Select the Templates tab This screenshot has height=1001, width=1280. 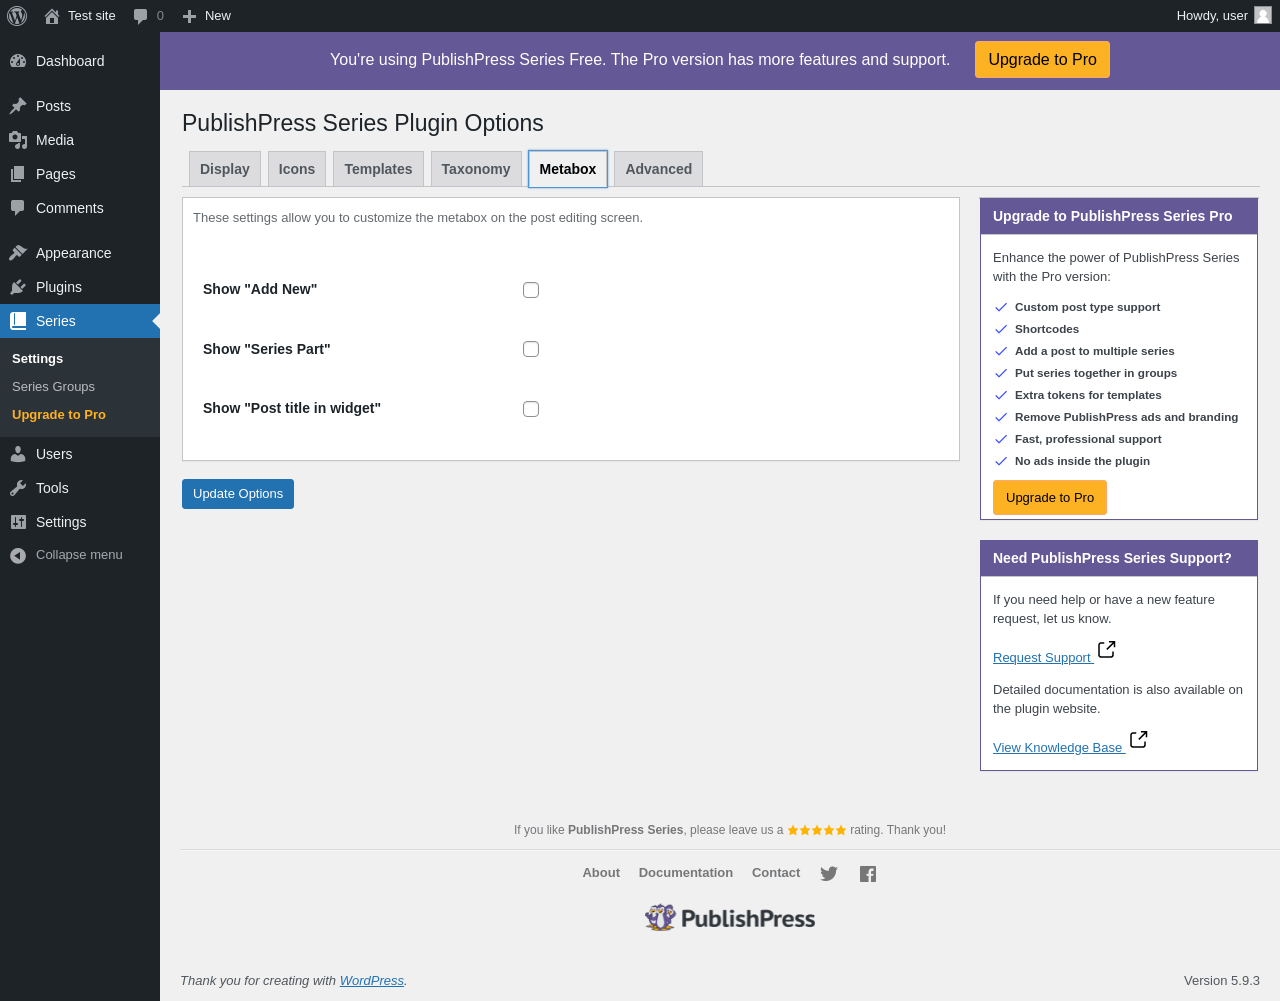pos(378,169)
